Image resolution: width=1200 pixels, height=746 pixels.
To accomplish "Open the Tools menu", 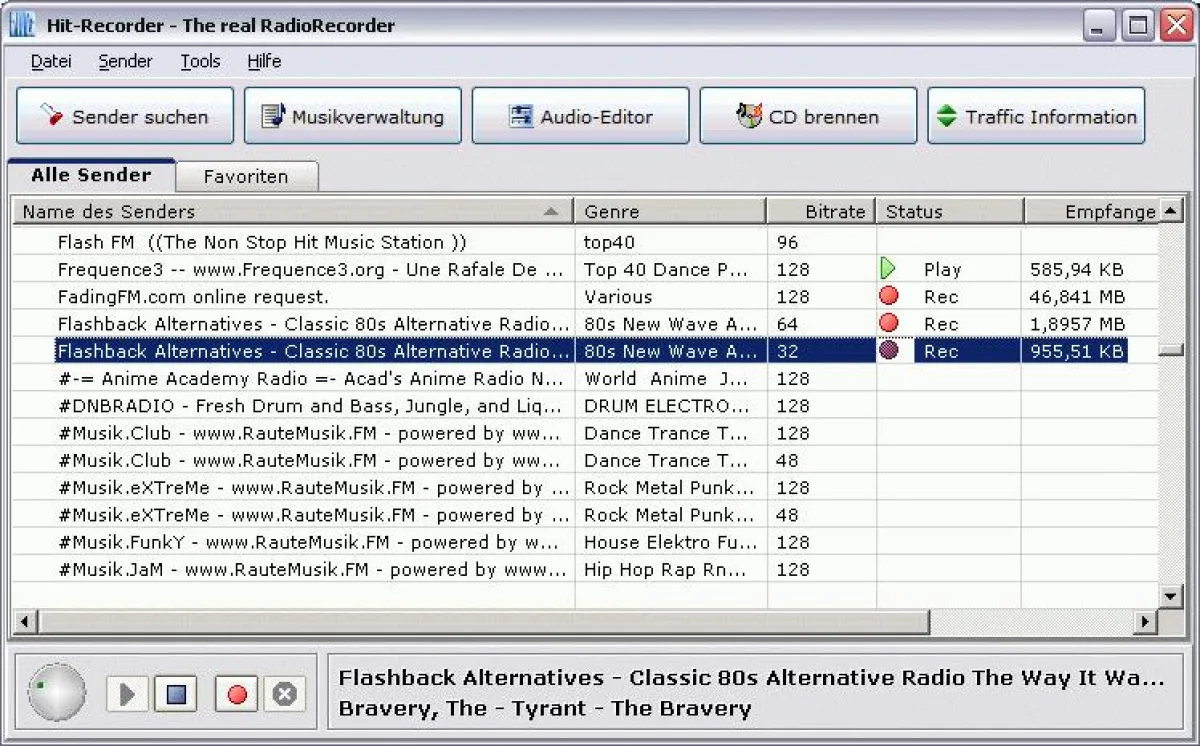I will pos(200,62).
